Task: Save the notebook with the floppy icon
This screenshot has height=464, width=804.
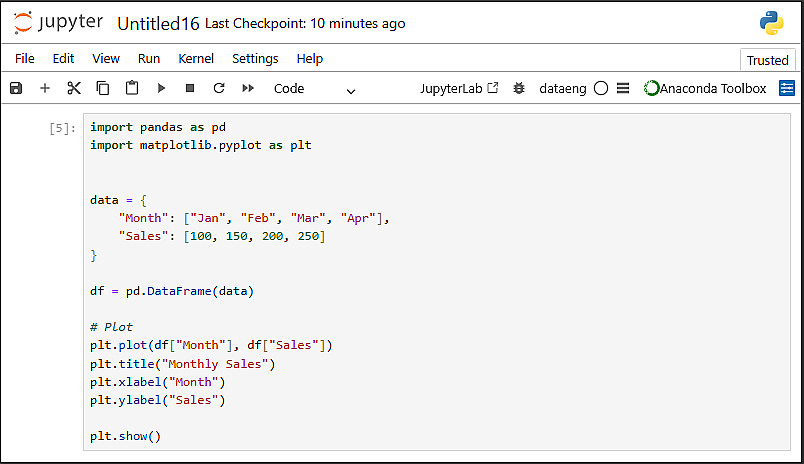Action: (16, 88)
